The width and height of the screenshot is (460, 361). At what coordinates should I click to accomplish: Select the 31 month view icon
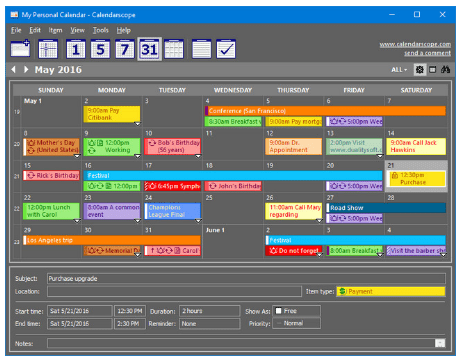click(150, 49)
